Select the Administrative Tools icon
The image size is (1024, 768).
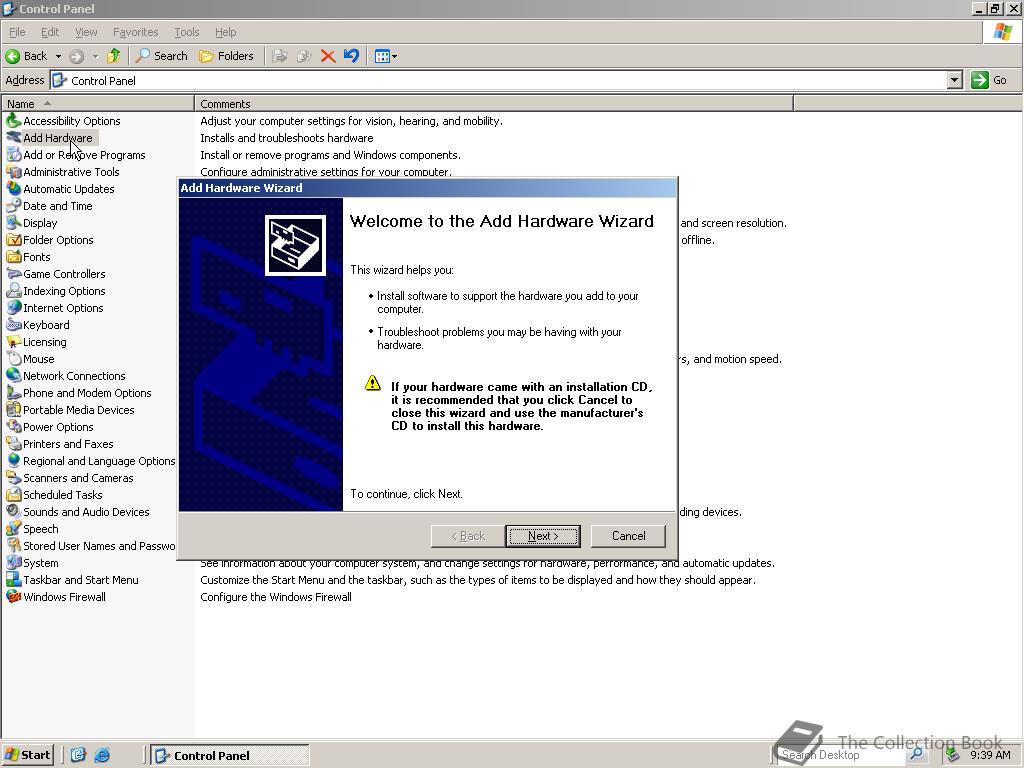[x=13, y=172]
